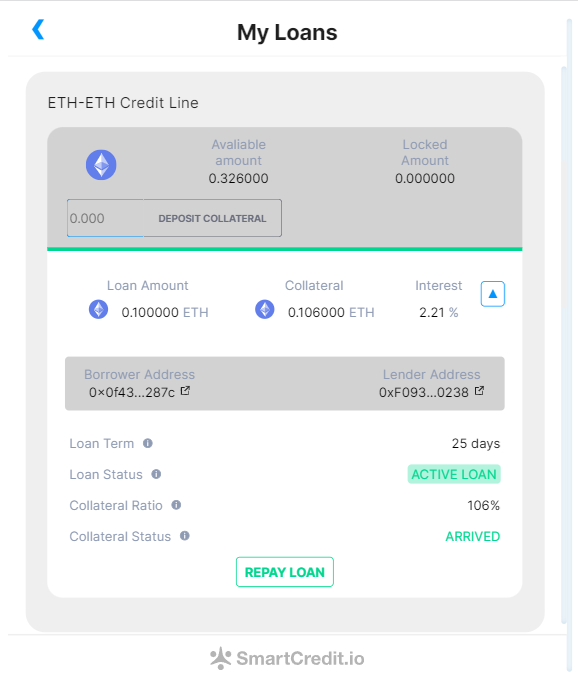Click the large Ethereum logo in credit line
578x688 pixels.
pos(101,165)
